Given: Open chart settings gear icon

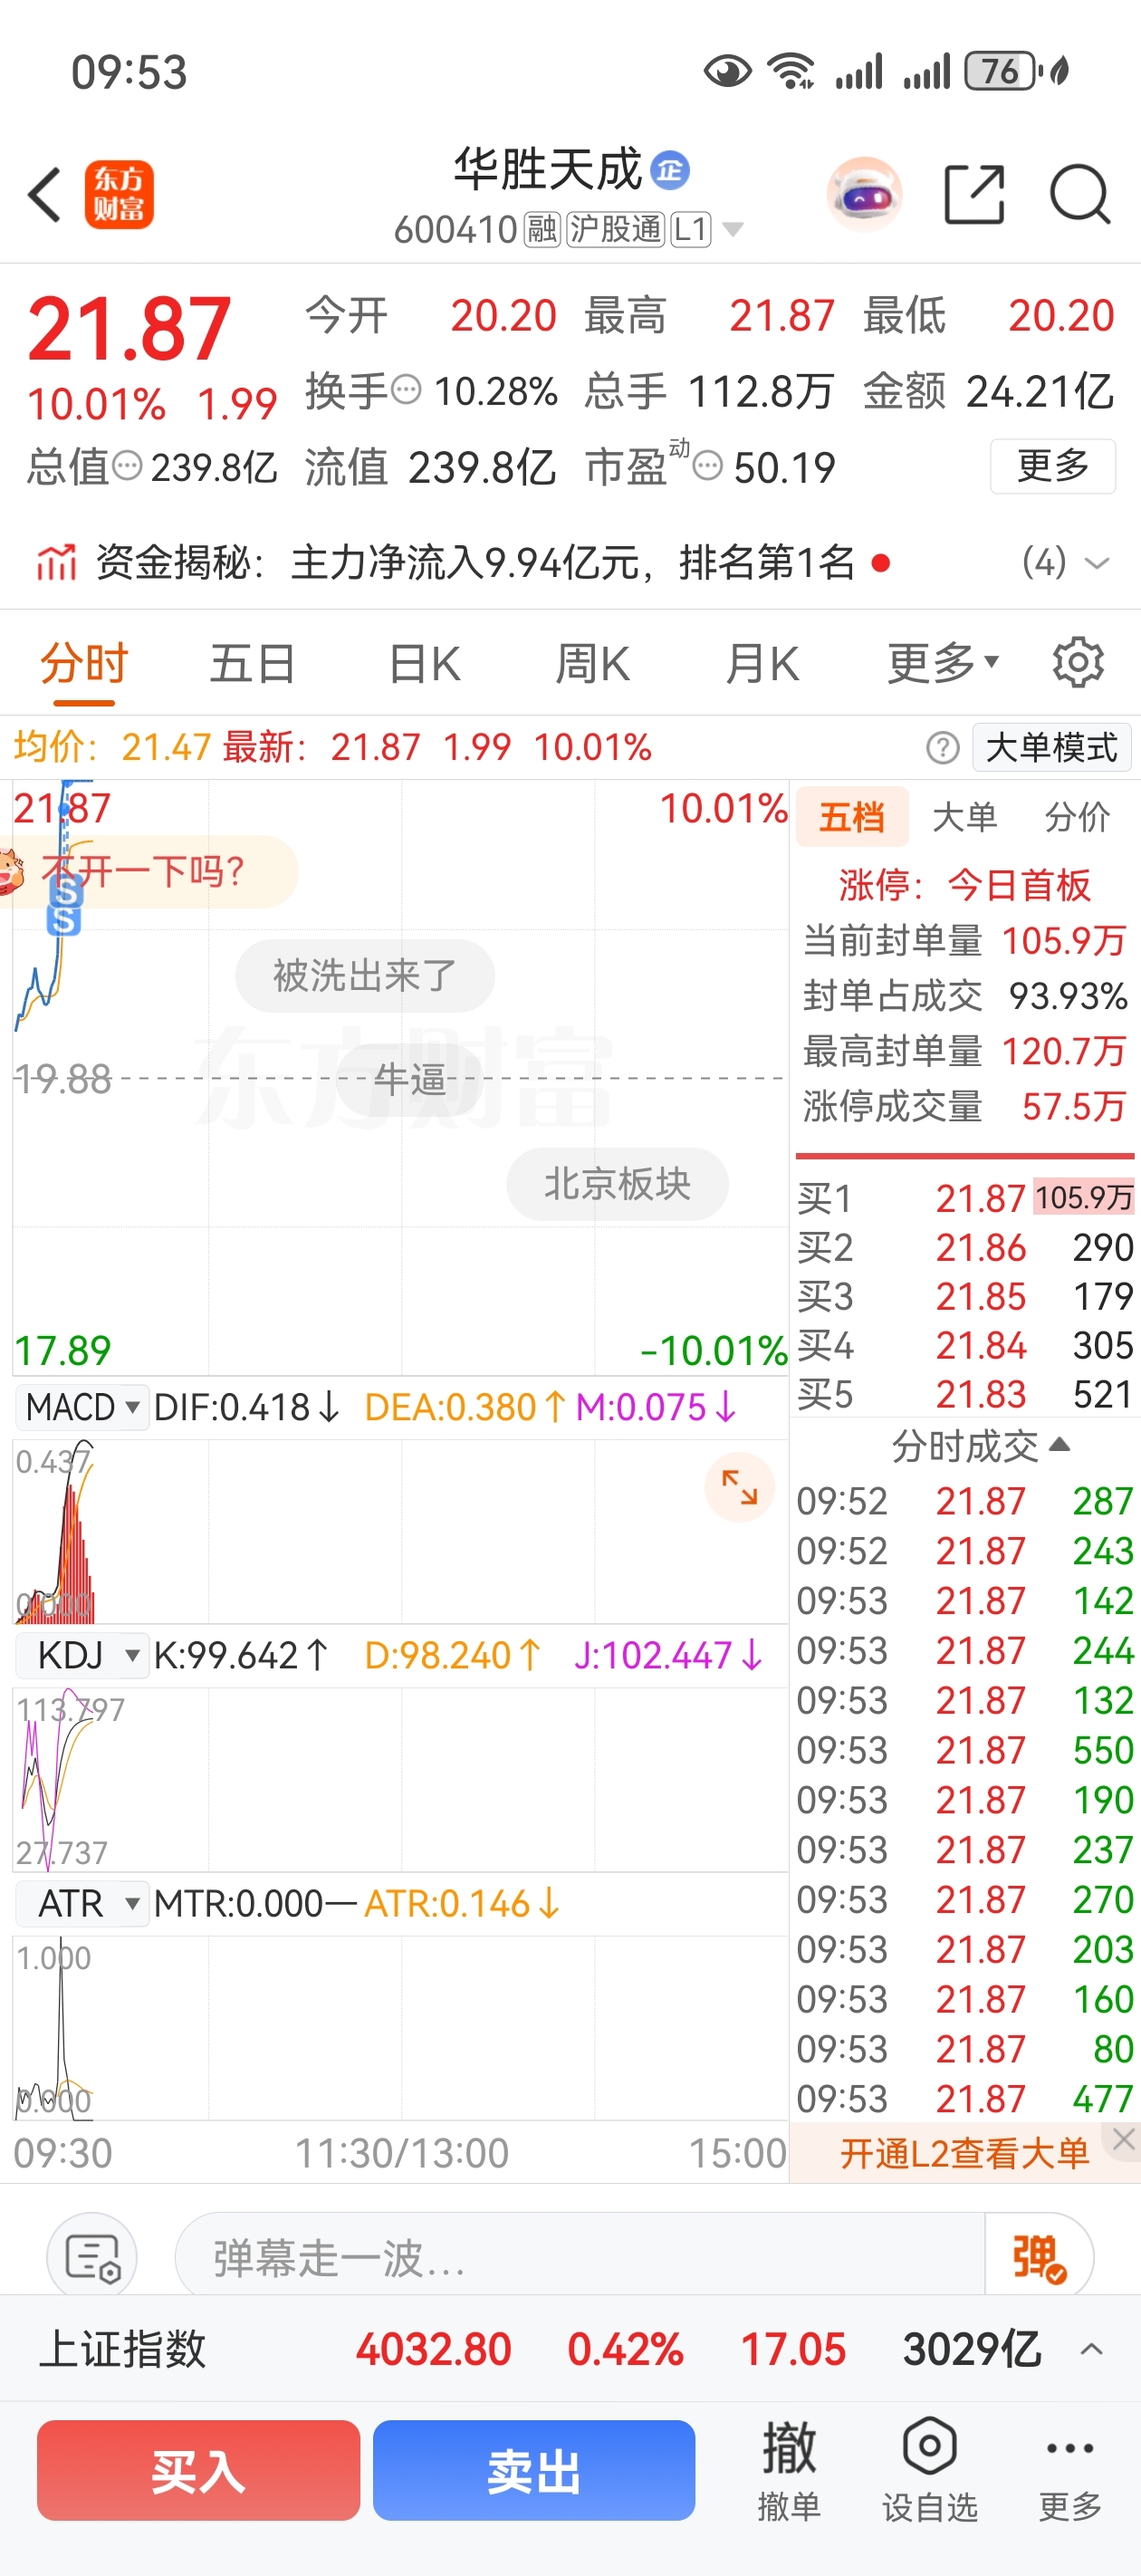Looking at the screenshot, I should (1077, 662).
